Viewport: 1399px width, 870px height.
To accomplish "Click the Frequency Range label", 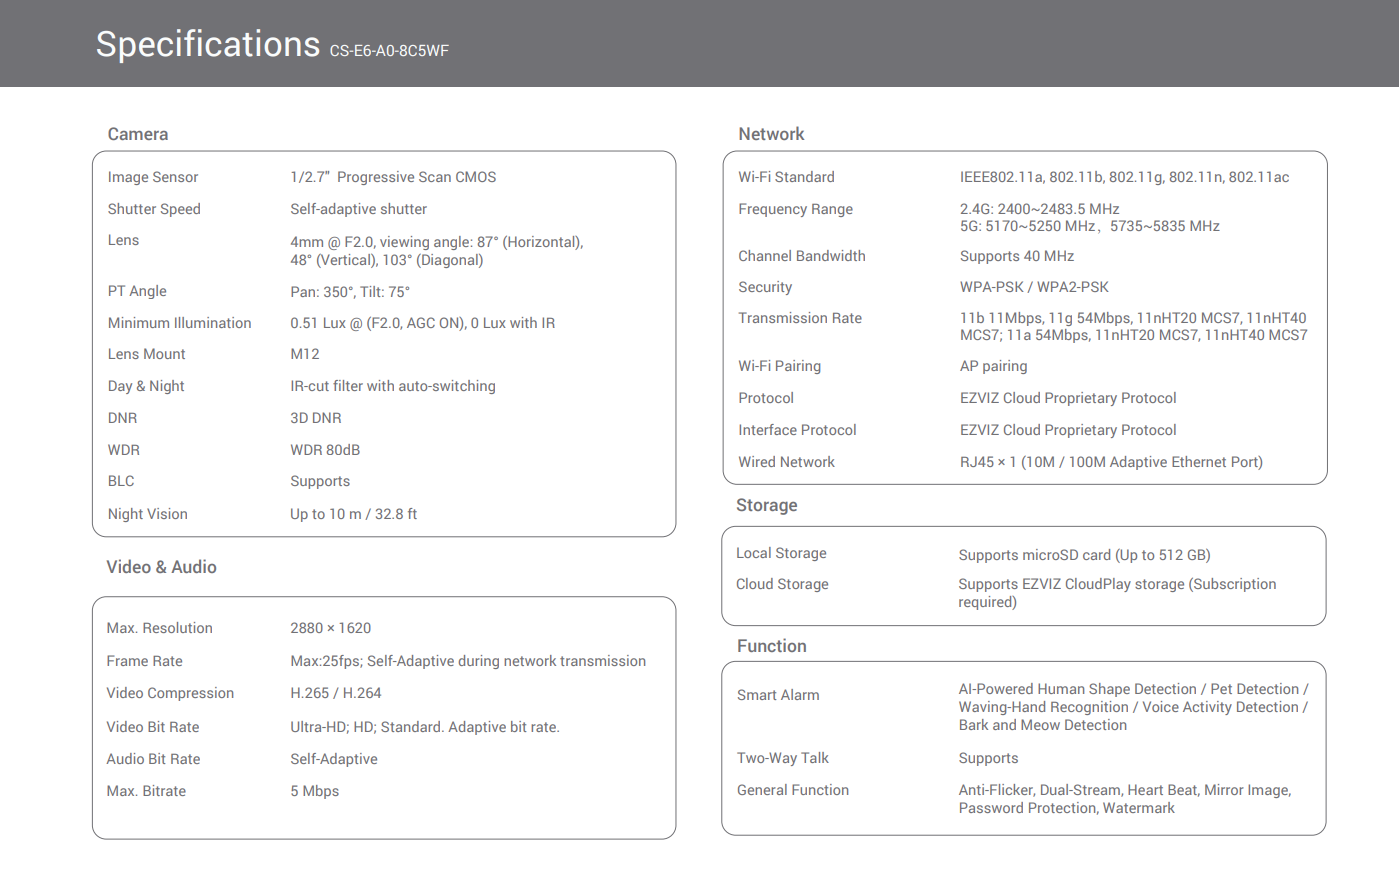I will 795,209.
